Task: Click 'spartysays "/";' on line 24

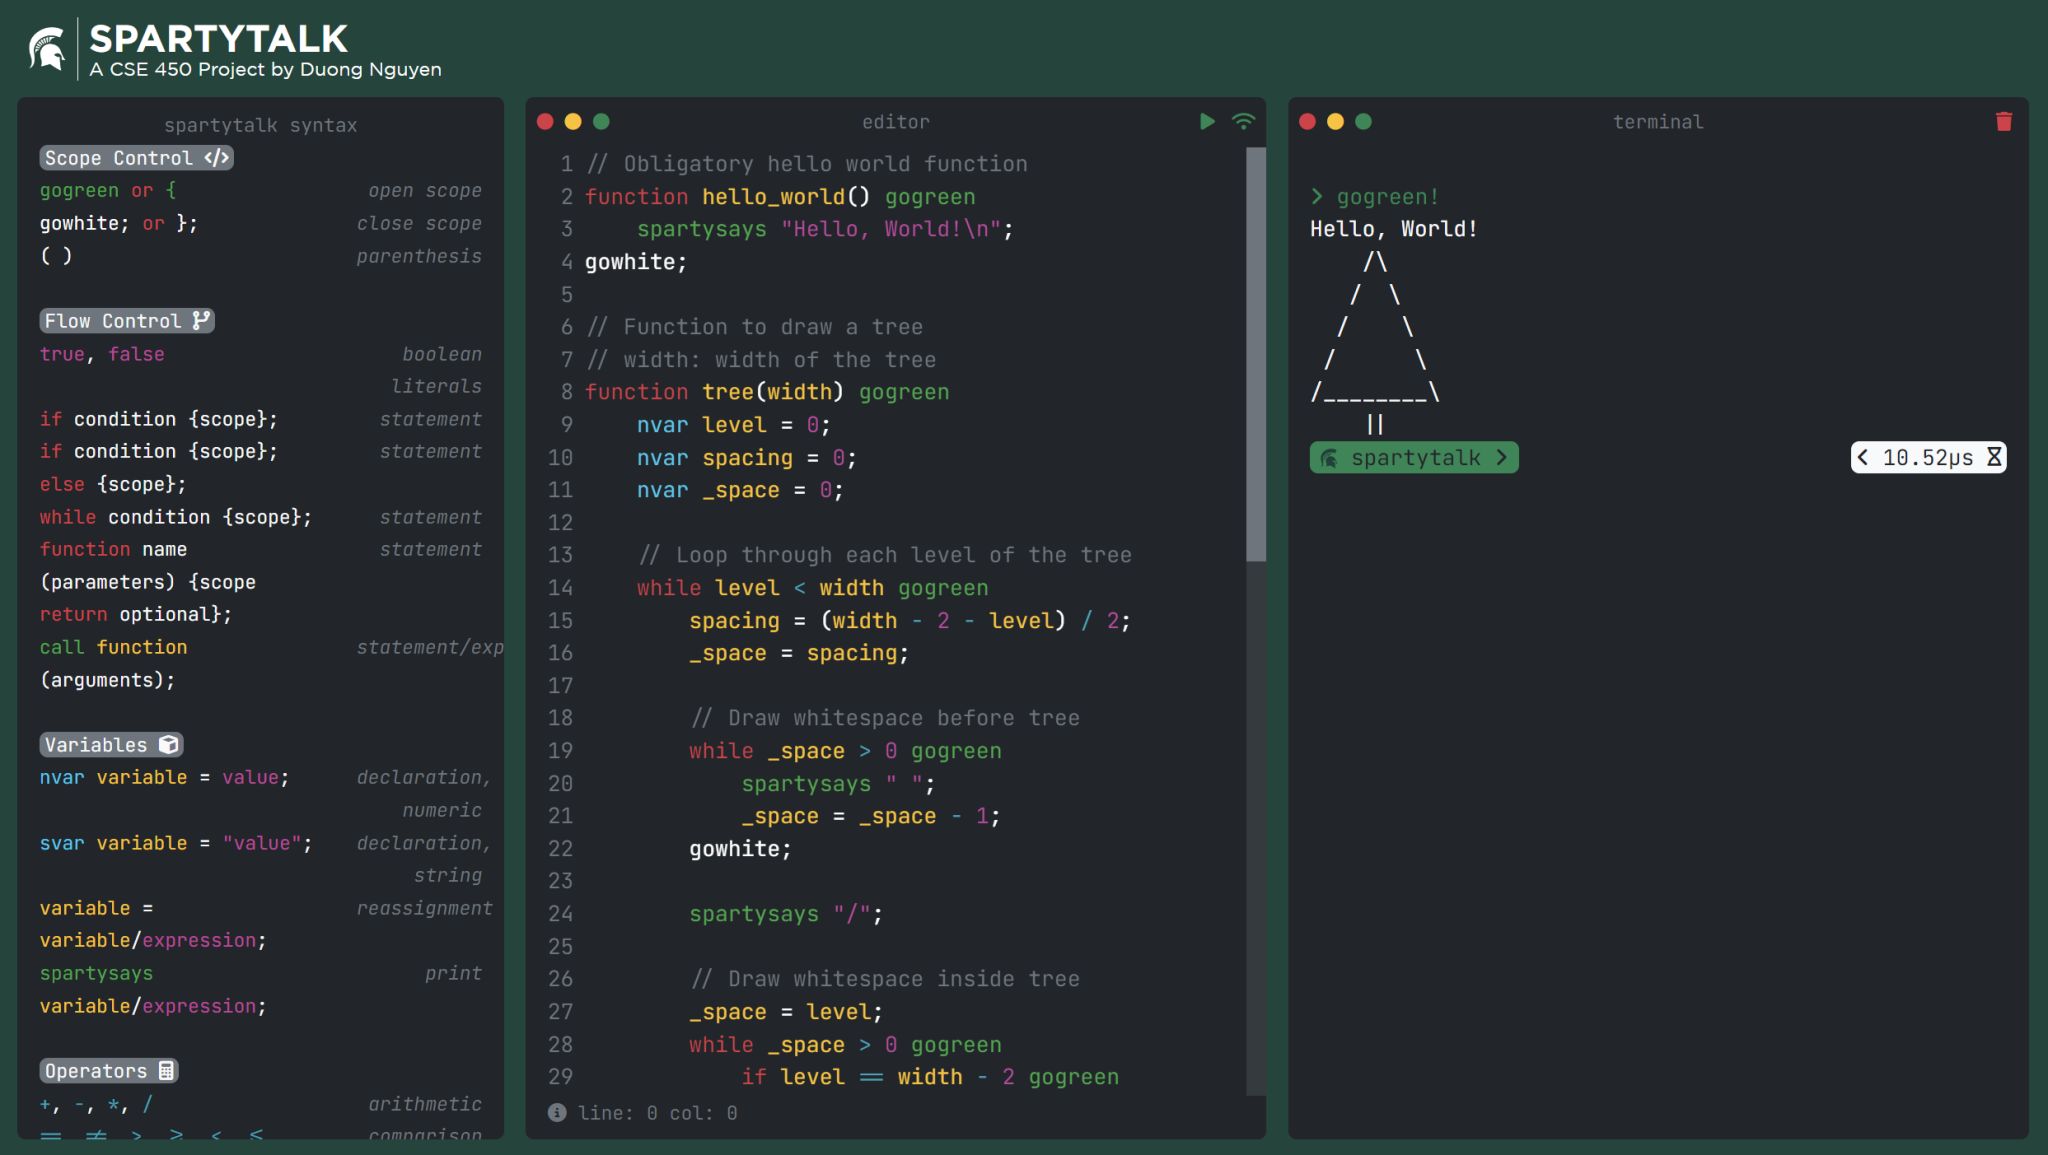Action: point(786,914)
